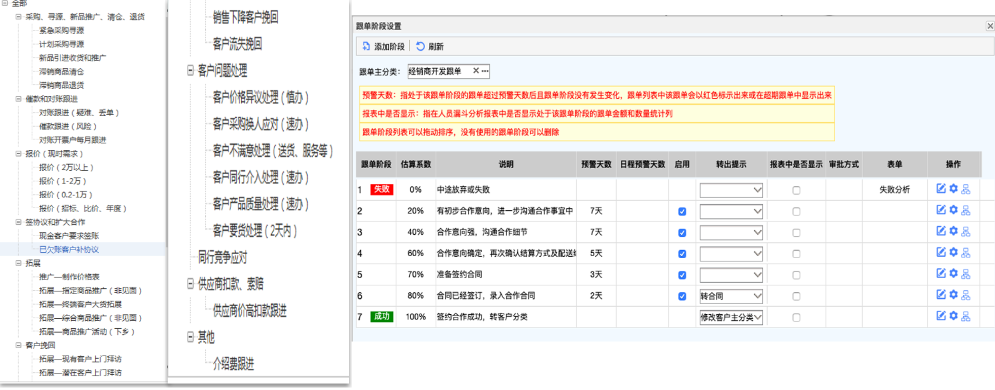Click the hierarchy icon in the 80% row

point(966,295)
